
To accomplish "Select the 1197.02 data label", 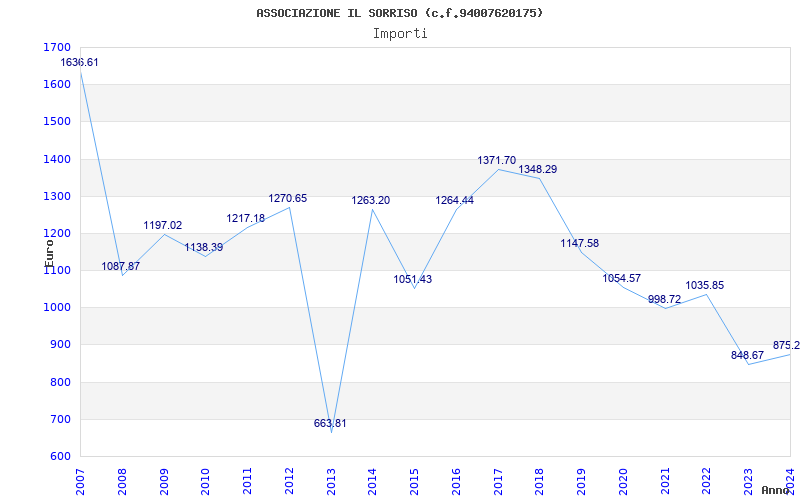I will coord(163,225).
